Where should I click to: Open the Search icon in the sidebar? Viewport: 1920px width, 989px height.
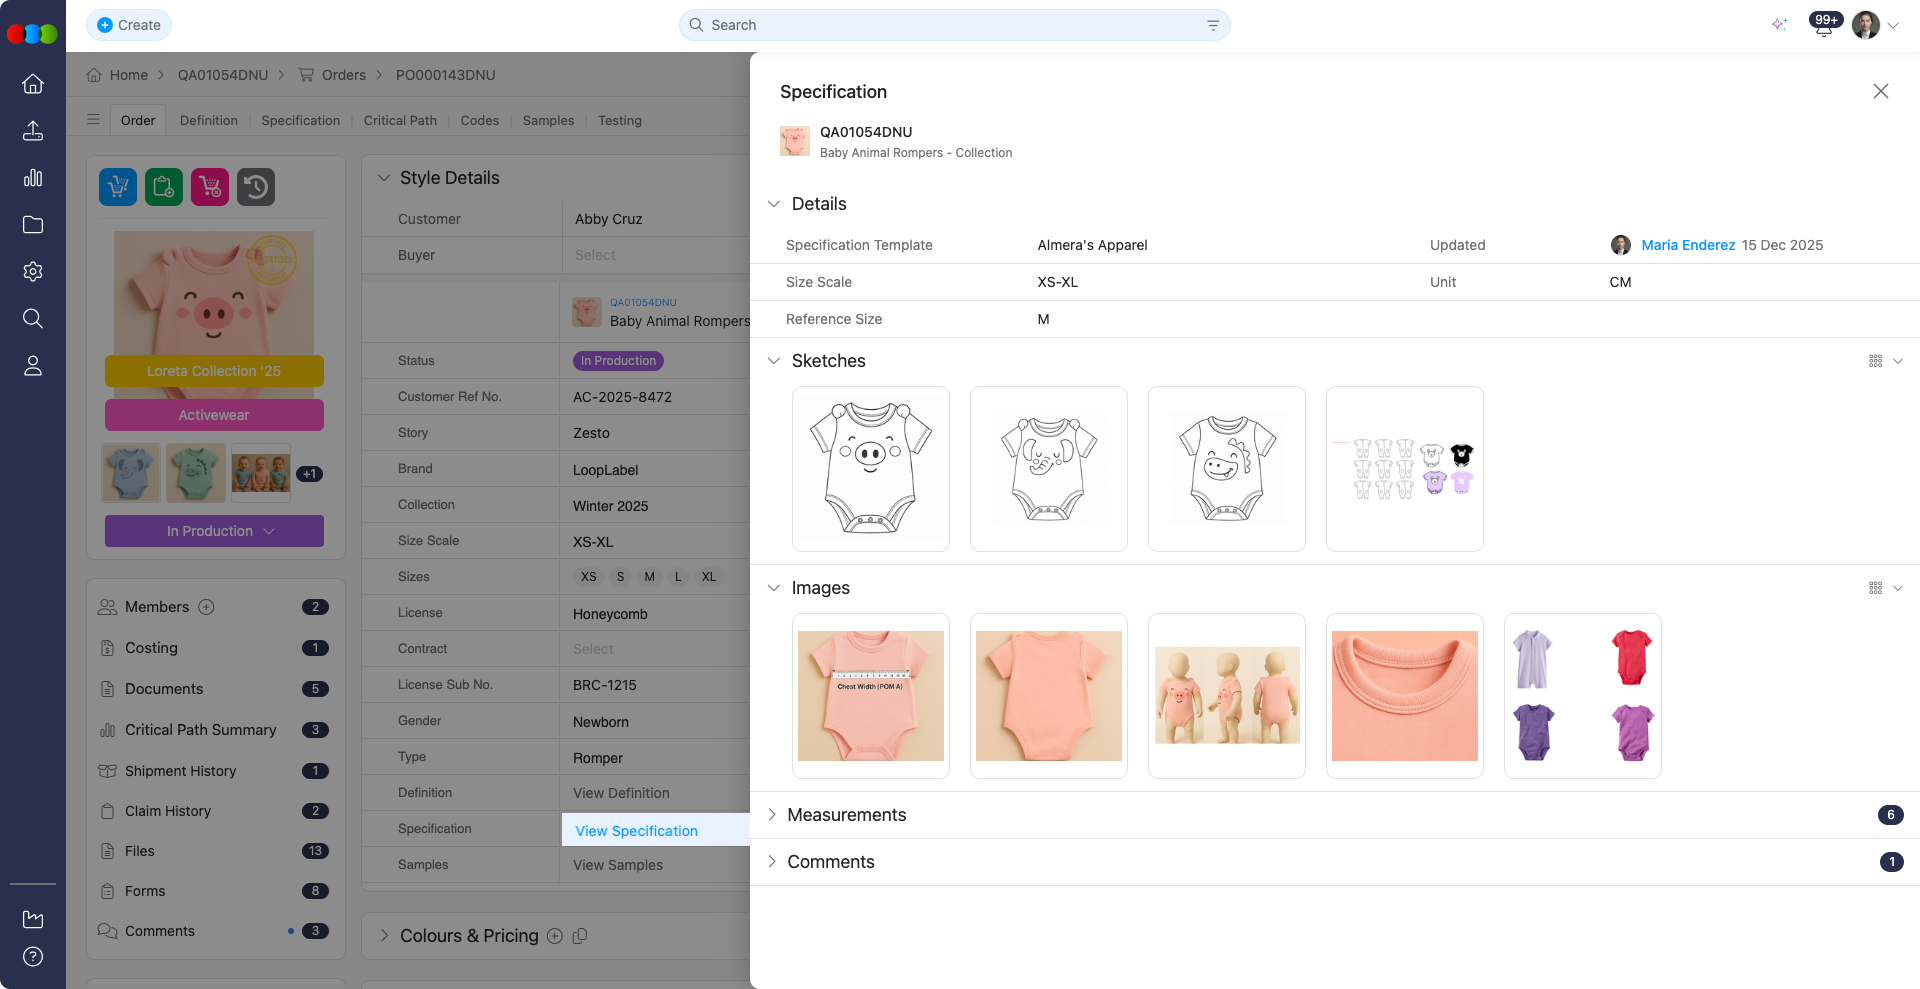tap(33, 318)
